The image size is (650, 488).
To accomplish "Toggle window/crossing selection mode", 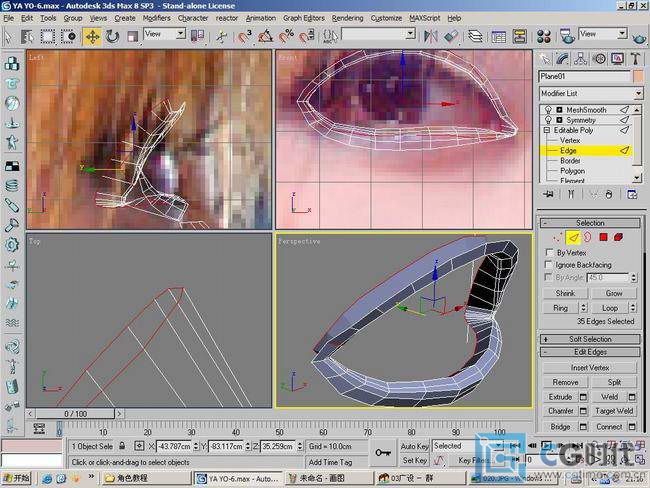I will (x=68, y=36).
